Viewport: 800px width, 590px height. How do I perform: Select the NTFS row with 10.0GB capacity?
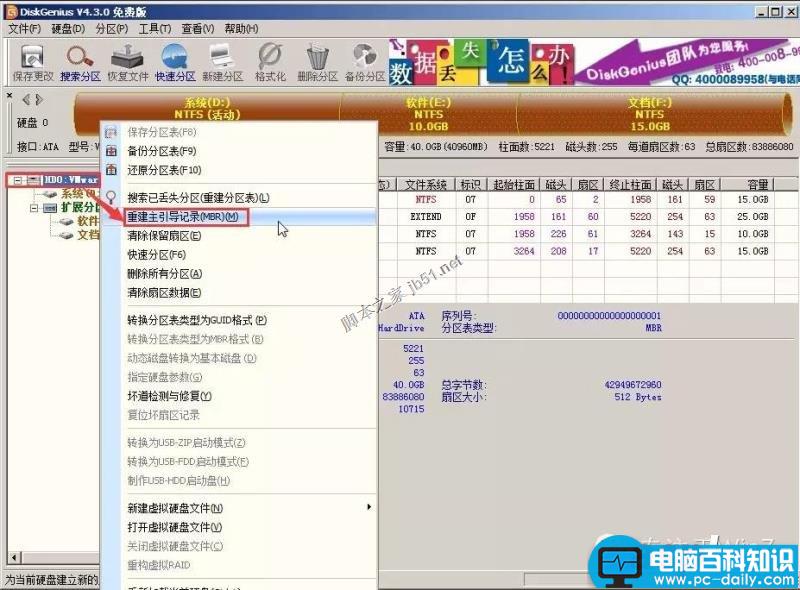coord(587,234)
